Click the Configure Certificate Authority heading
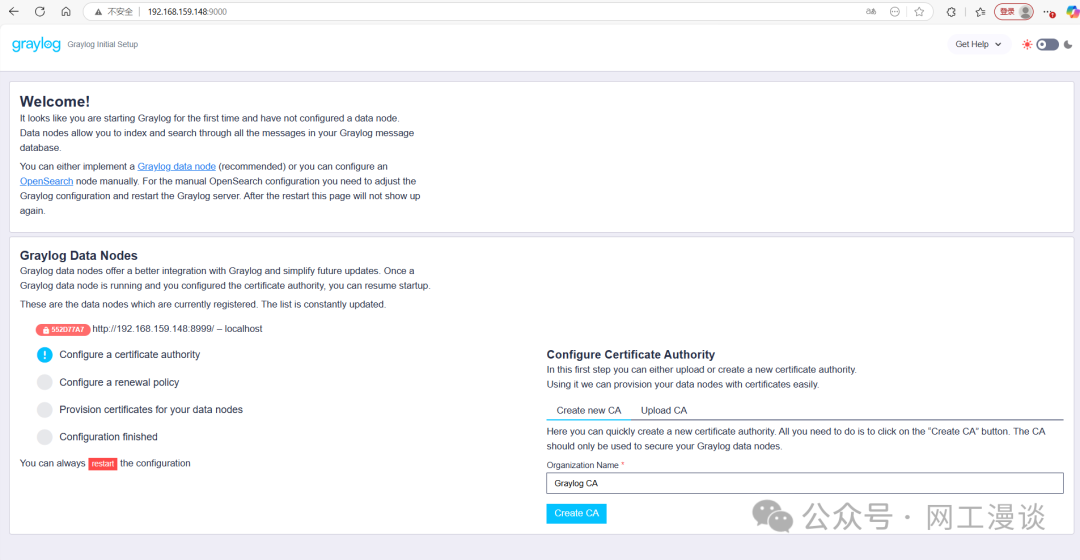 (x=631, y=354)
